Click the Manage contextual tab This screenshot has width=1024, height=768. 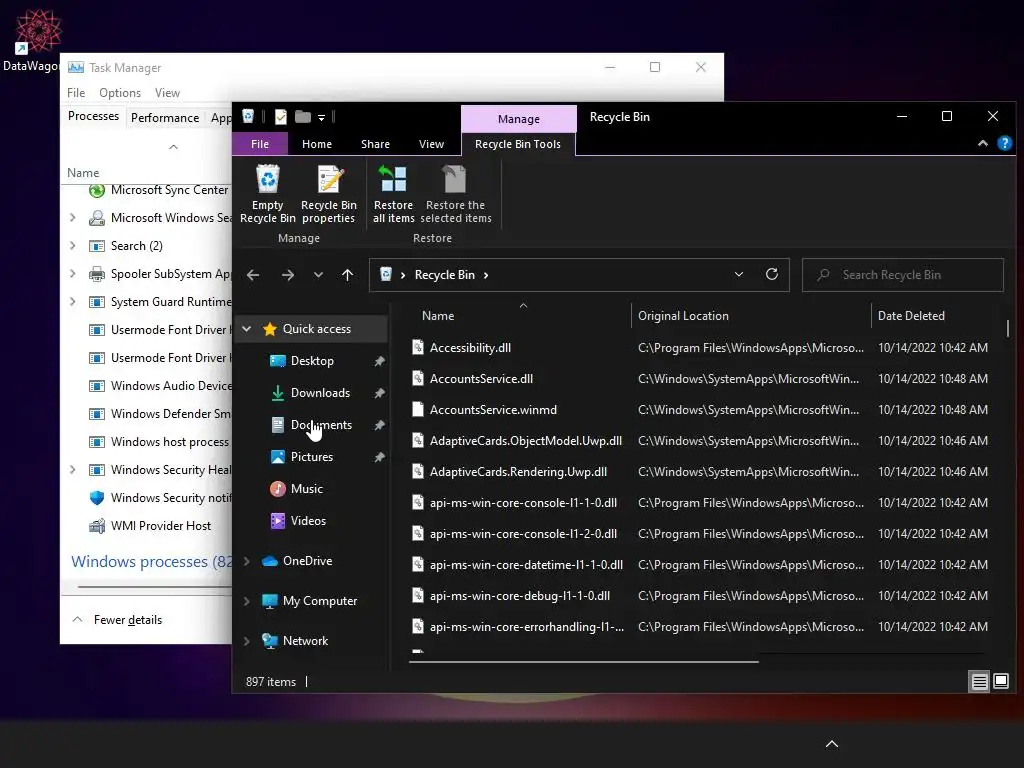(519, 119)
